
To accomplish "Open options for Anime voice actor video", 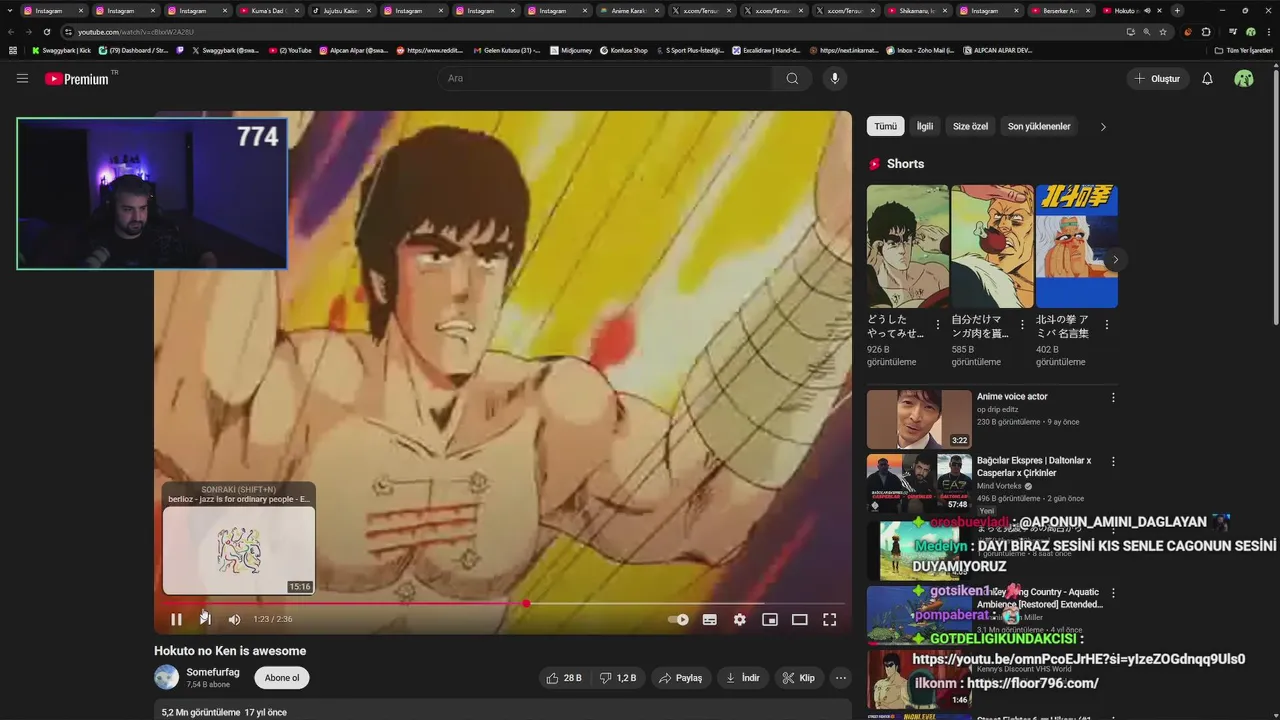I will point(1113,397).
